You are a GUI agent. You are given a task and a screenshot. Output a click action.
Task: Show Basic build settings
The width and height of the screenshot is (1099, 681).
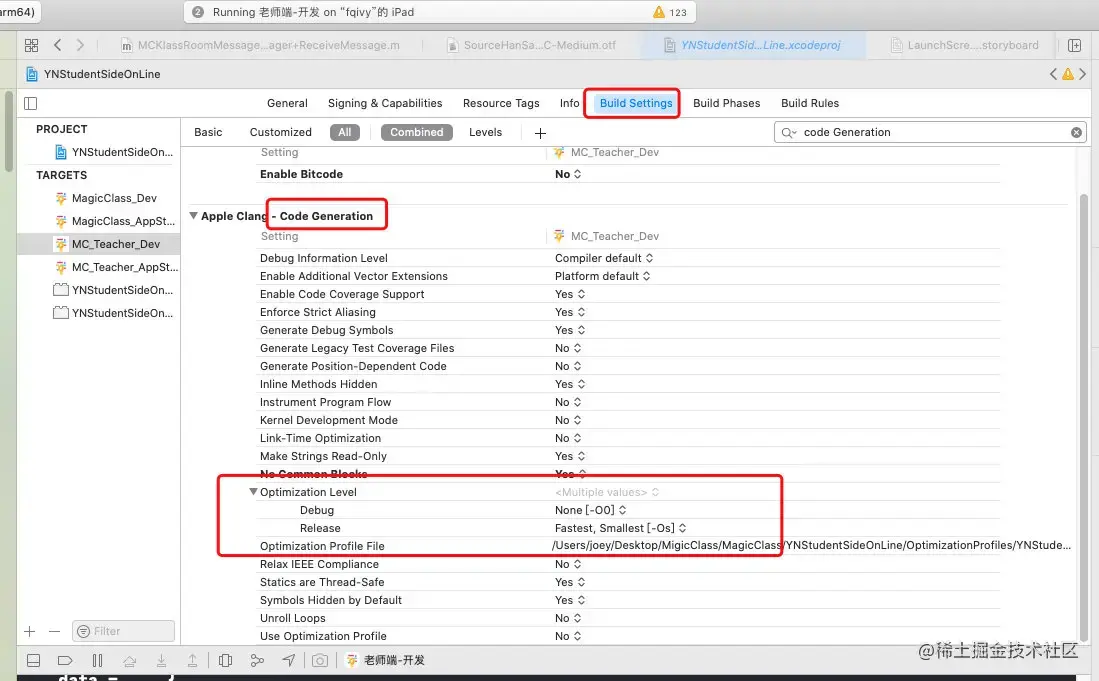(208, 132)
